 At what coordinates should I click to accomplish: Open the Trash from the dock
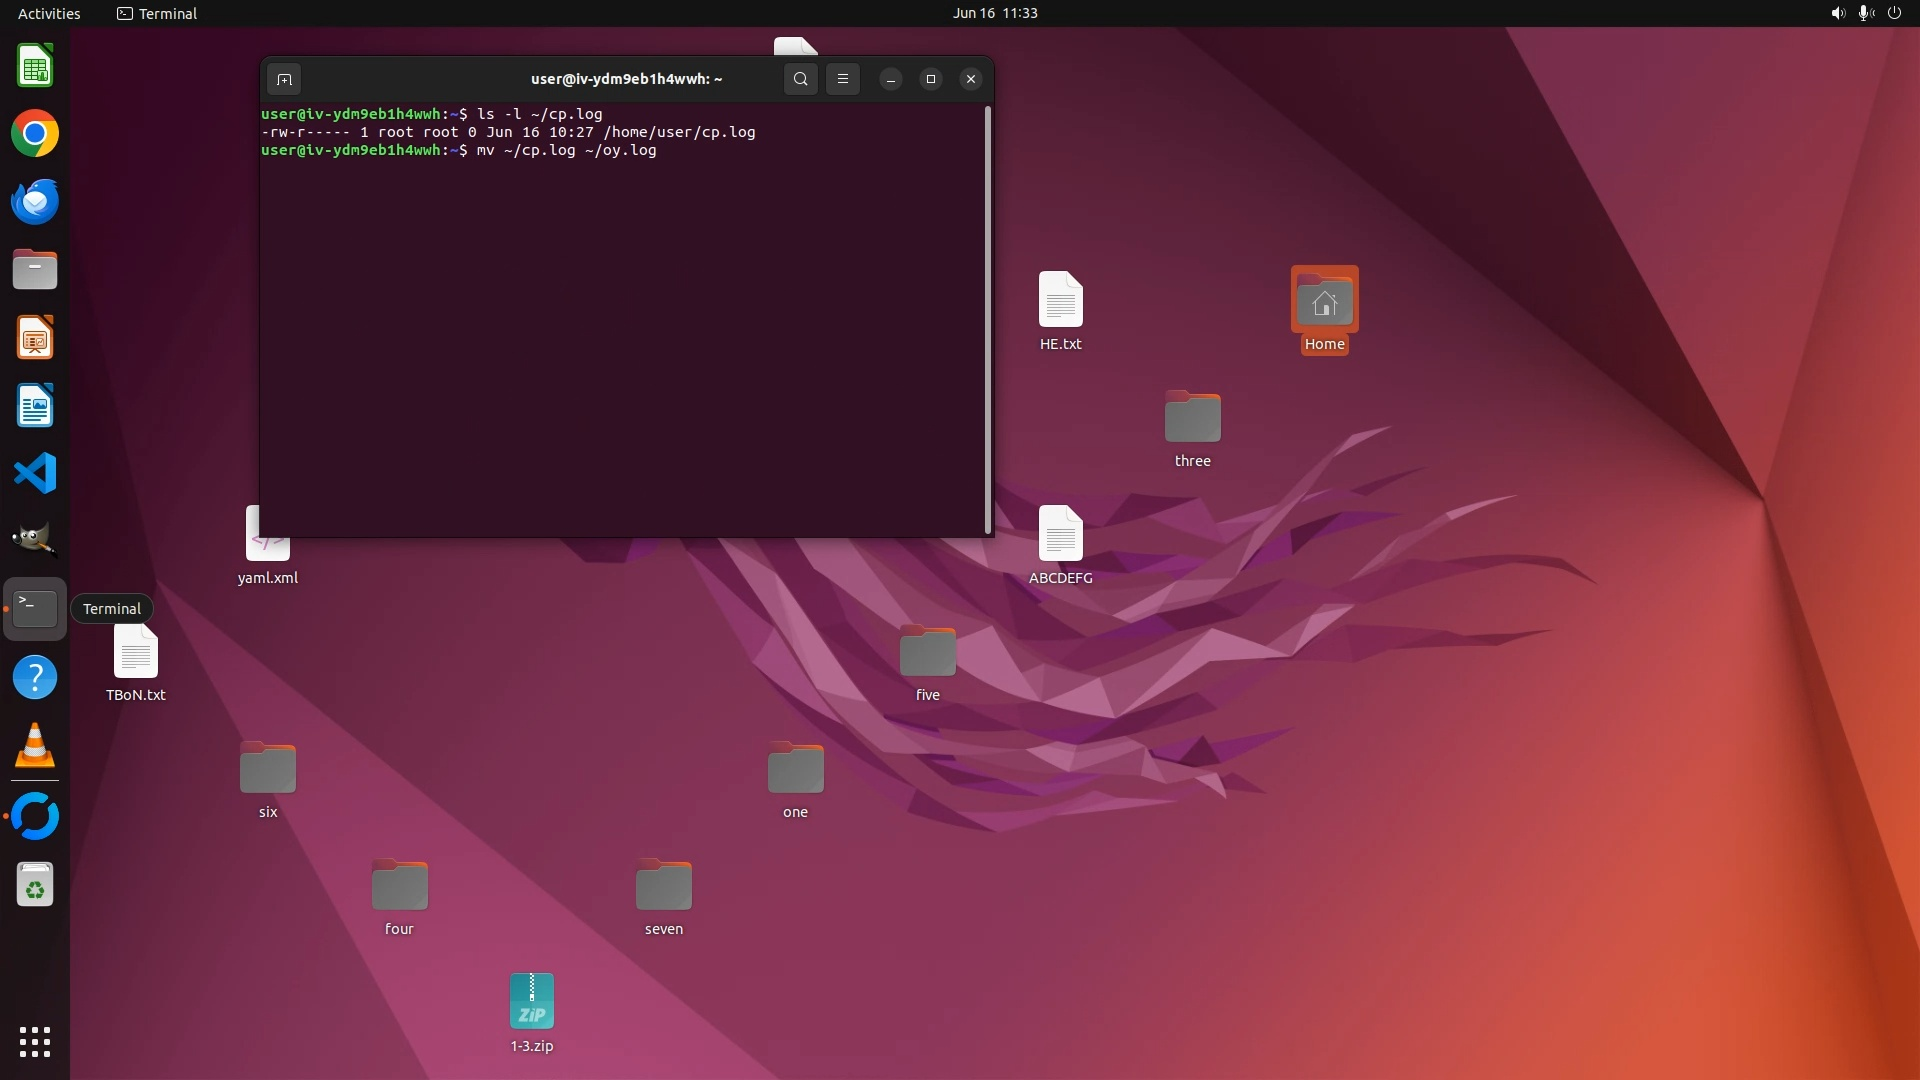coord(35,885)
